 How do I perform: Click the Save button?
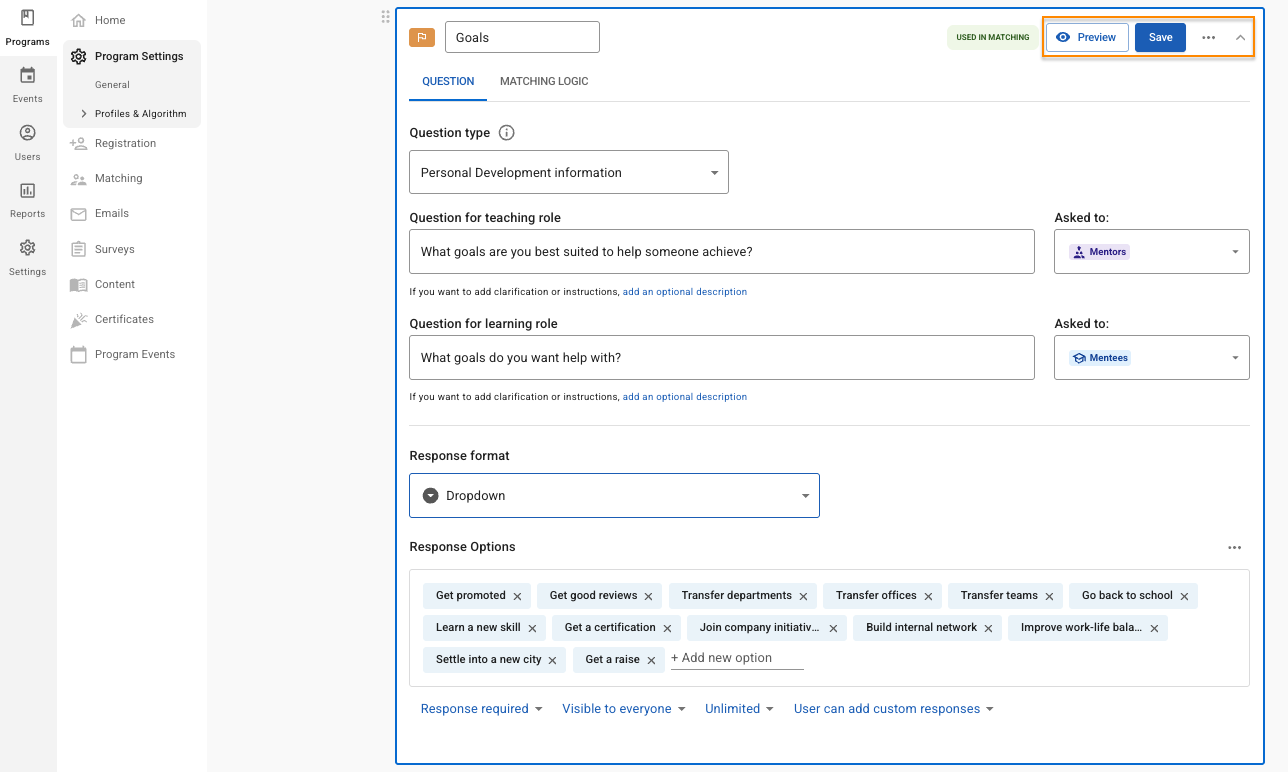click(x=1160, y=38)
